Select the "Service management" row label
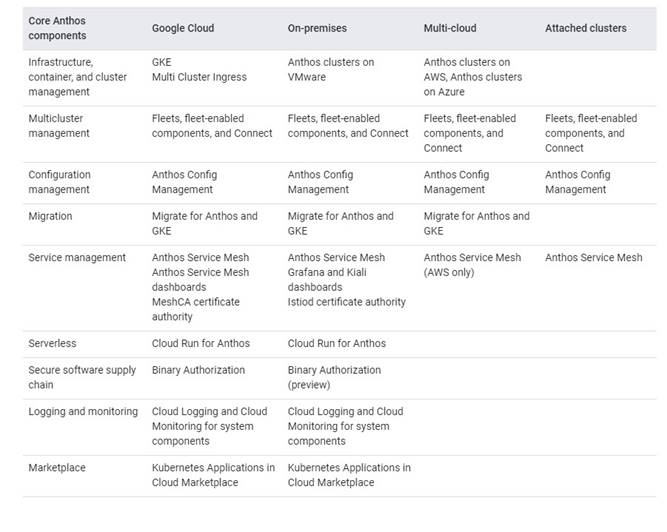Viewport: 667px width, 532px height. point(77,258)
